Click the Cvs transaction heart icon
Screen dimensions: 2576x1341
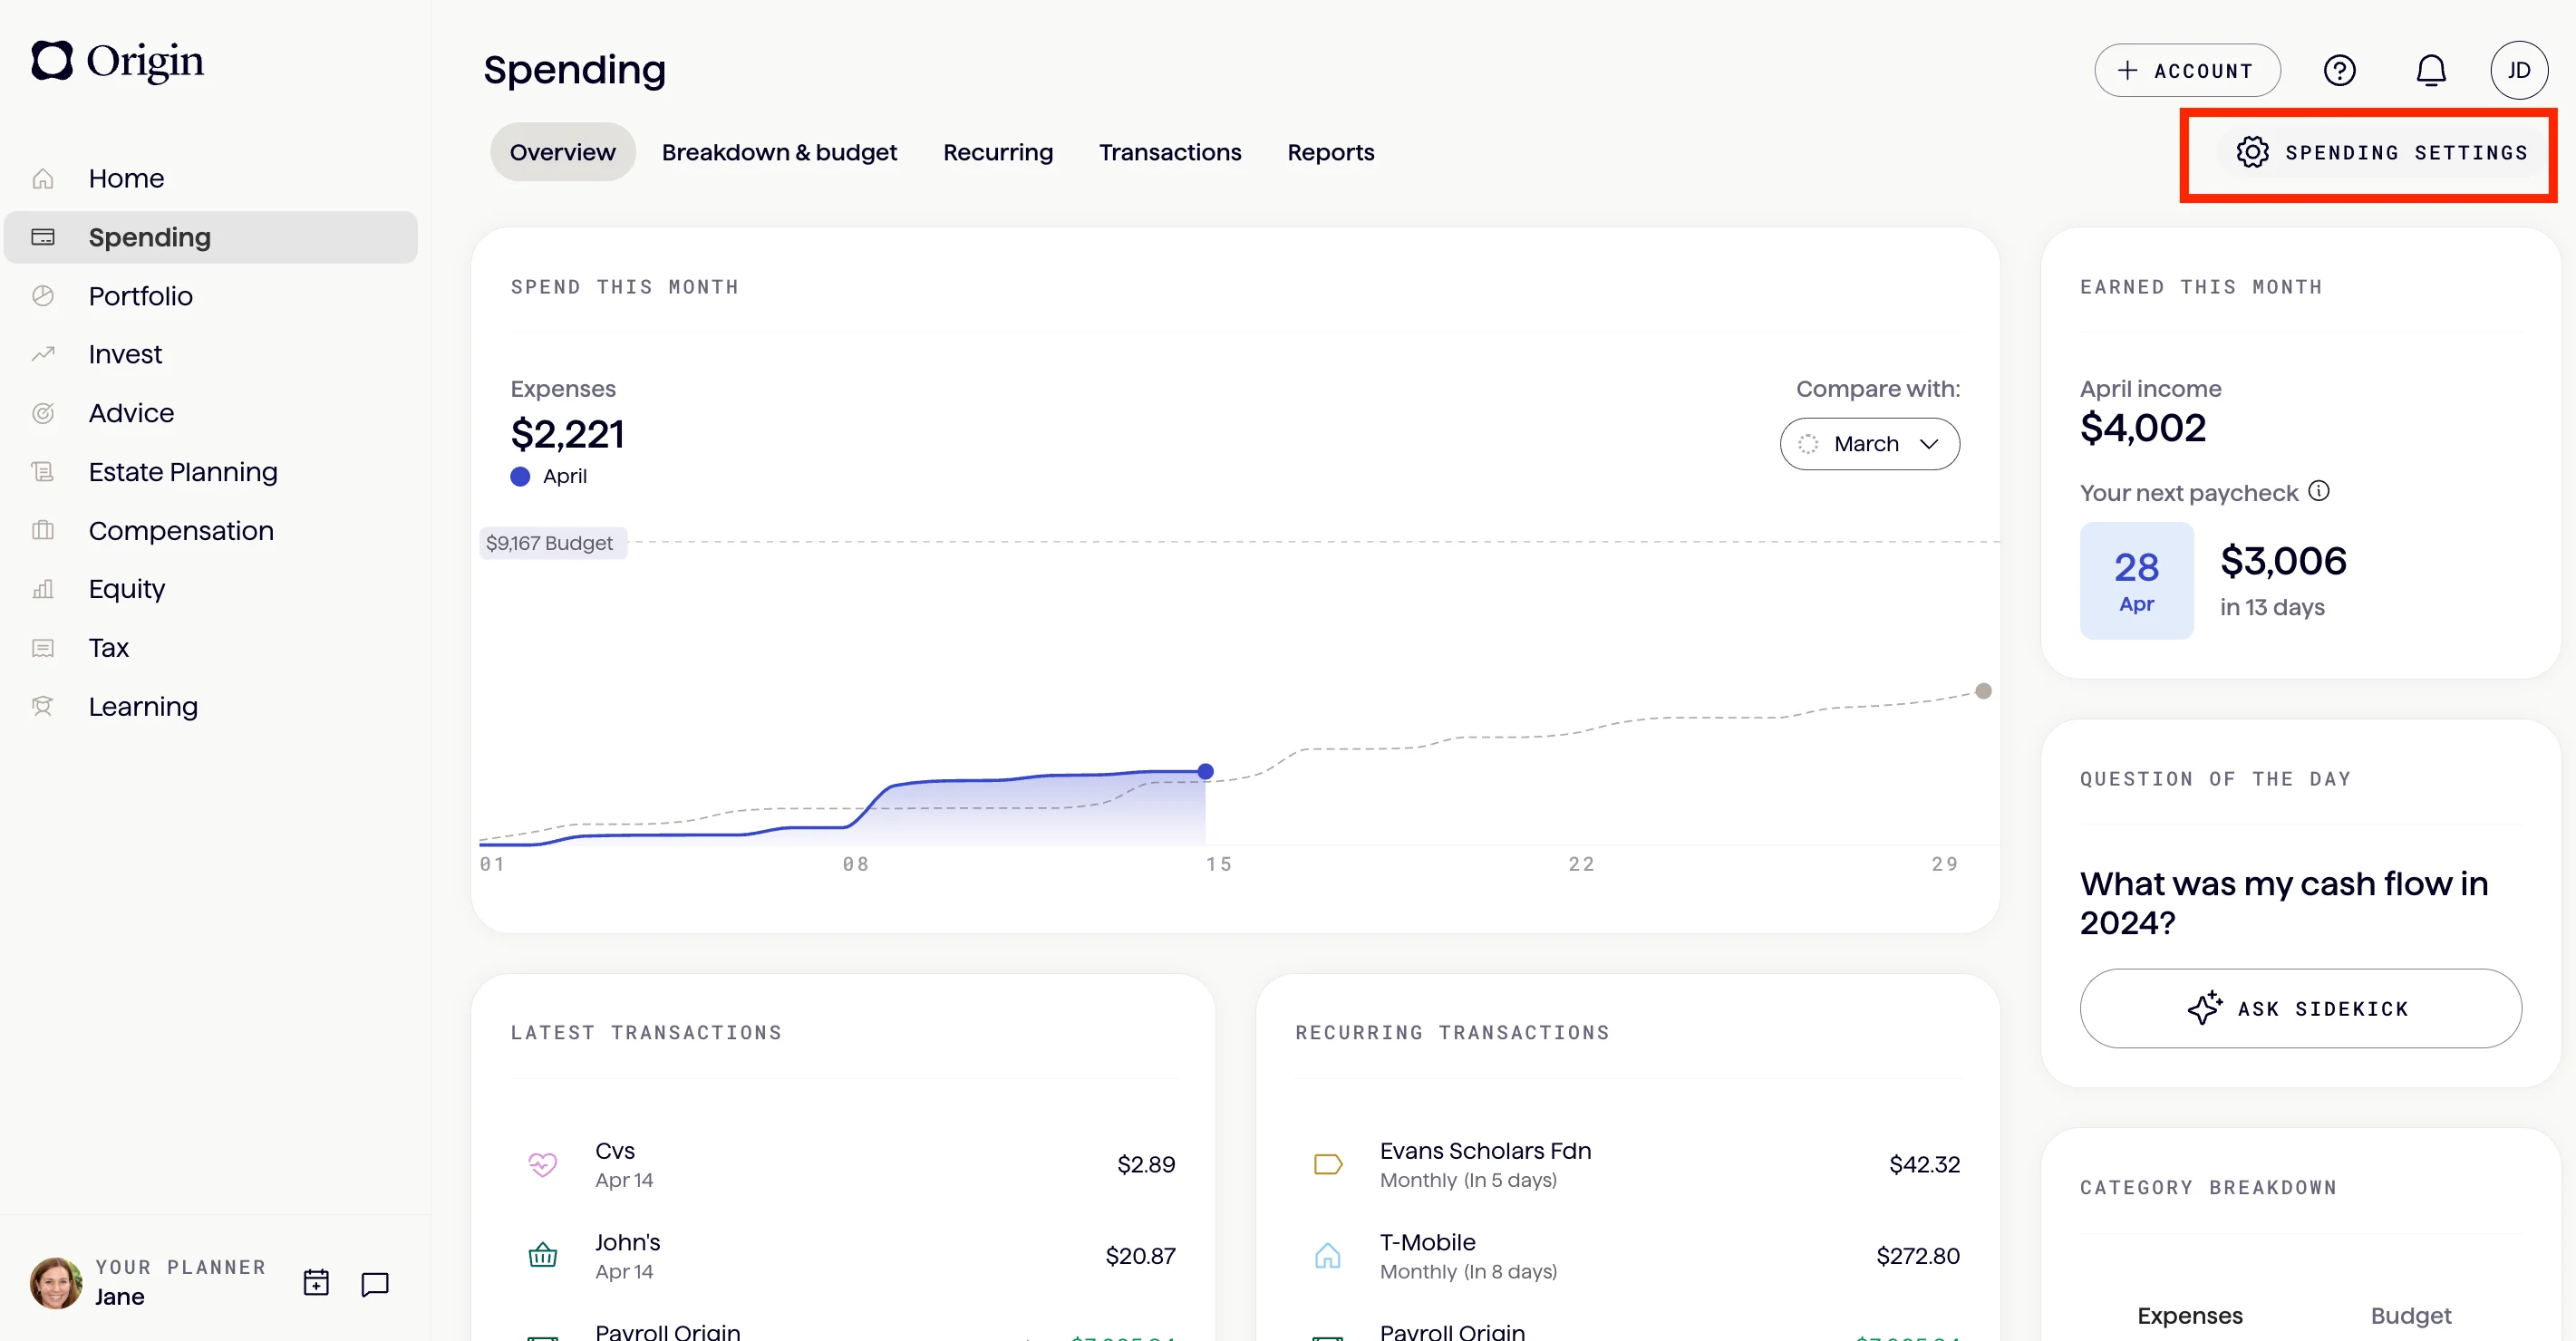pyautogui.click(x=543, y=1164)
